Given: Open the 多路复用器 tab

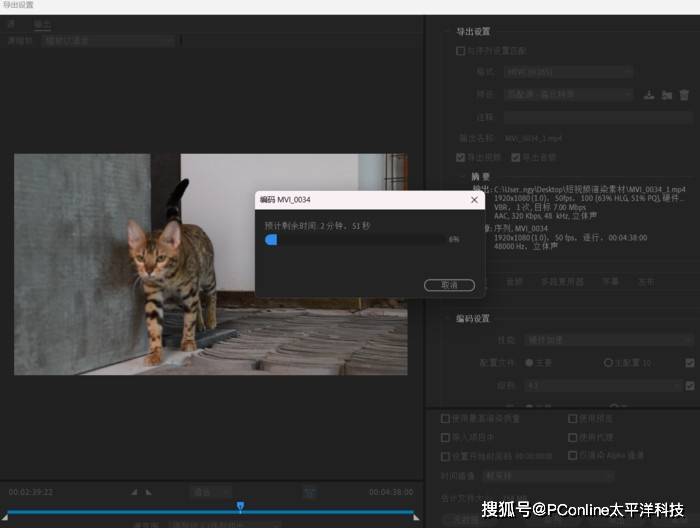Looking at the screenshot, I should click(562, 282).
